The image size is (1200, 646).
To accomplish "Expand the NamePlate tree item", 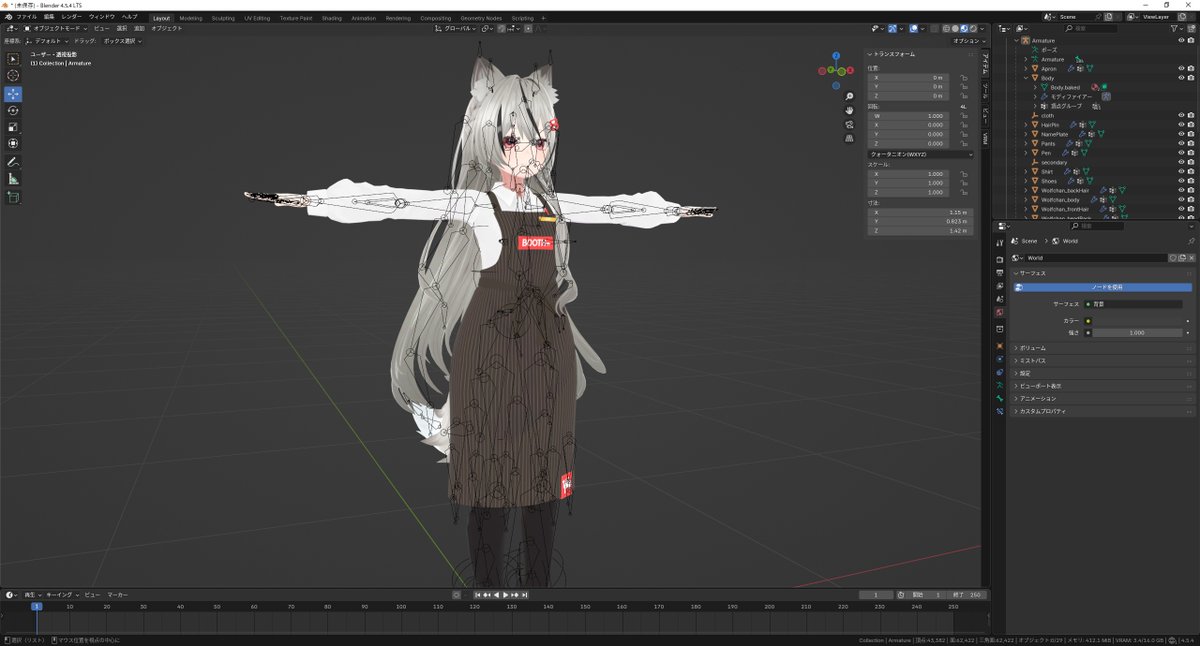I will tap(1025, 134).
